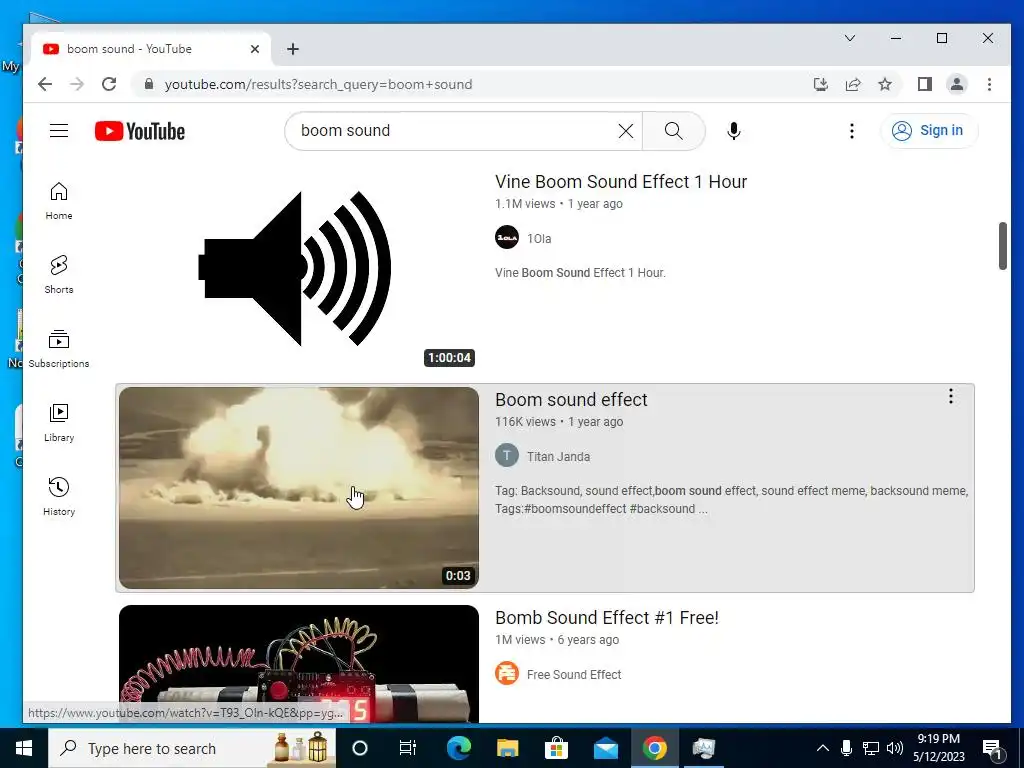
Task: Open Library in the sidebar
Action: pyautogui.click(x=59, y=423)
